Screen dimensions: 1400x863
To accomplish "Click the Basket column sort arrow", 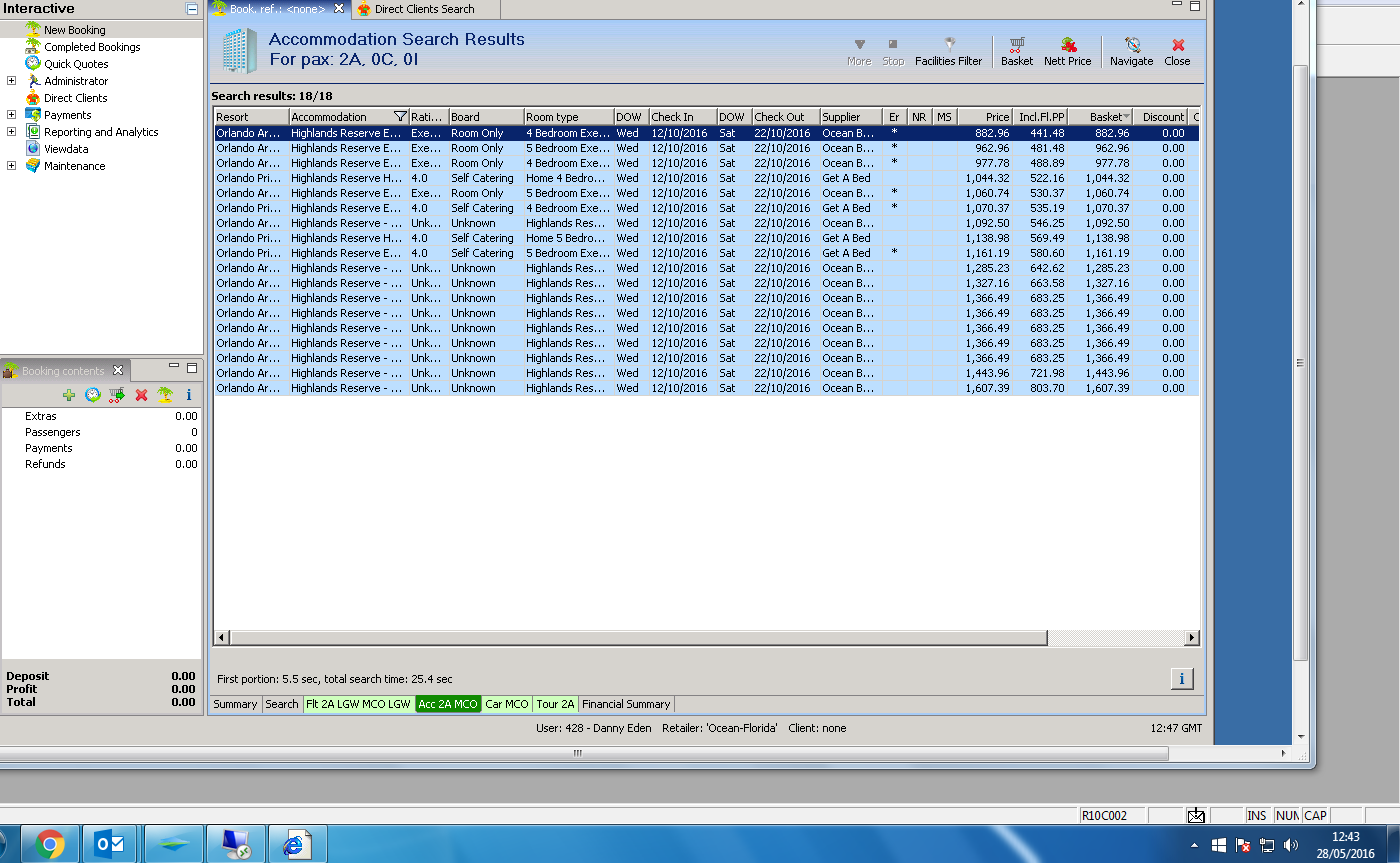I will pos(1127,117).
